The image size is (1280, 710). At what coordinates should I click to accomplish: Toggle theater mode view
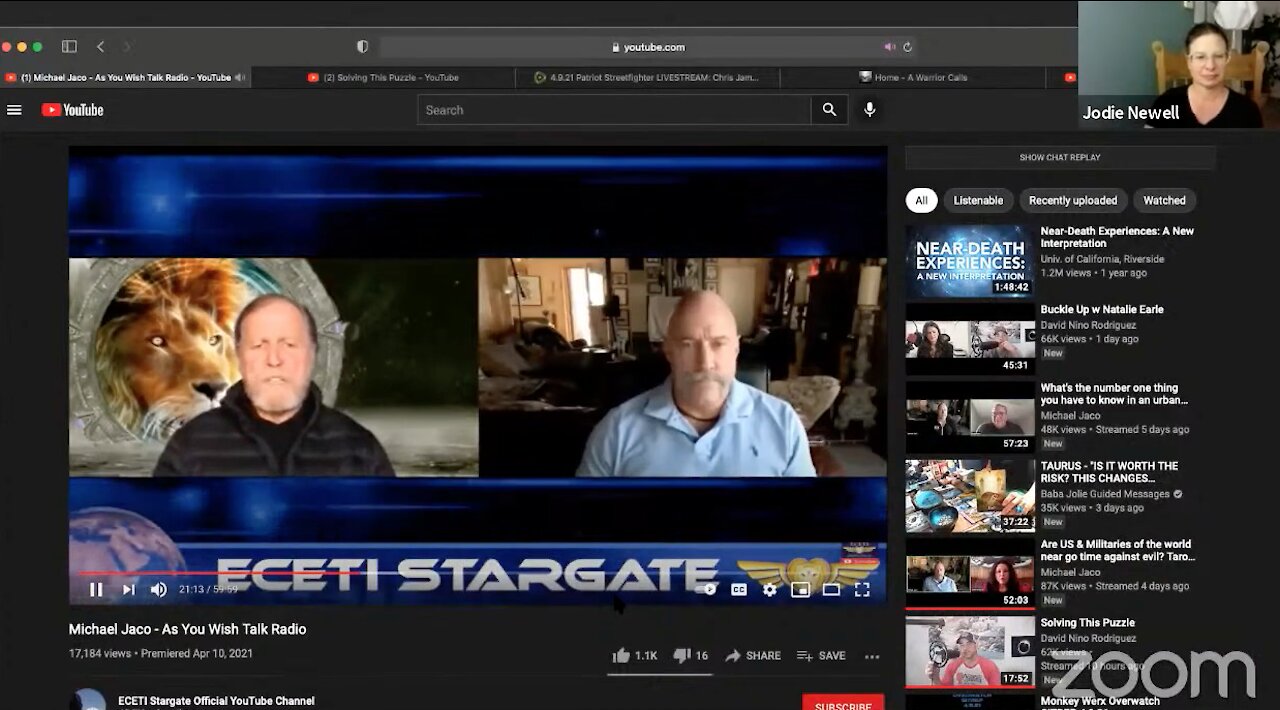click(x=831, y=590)
